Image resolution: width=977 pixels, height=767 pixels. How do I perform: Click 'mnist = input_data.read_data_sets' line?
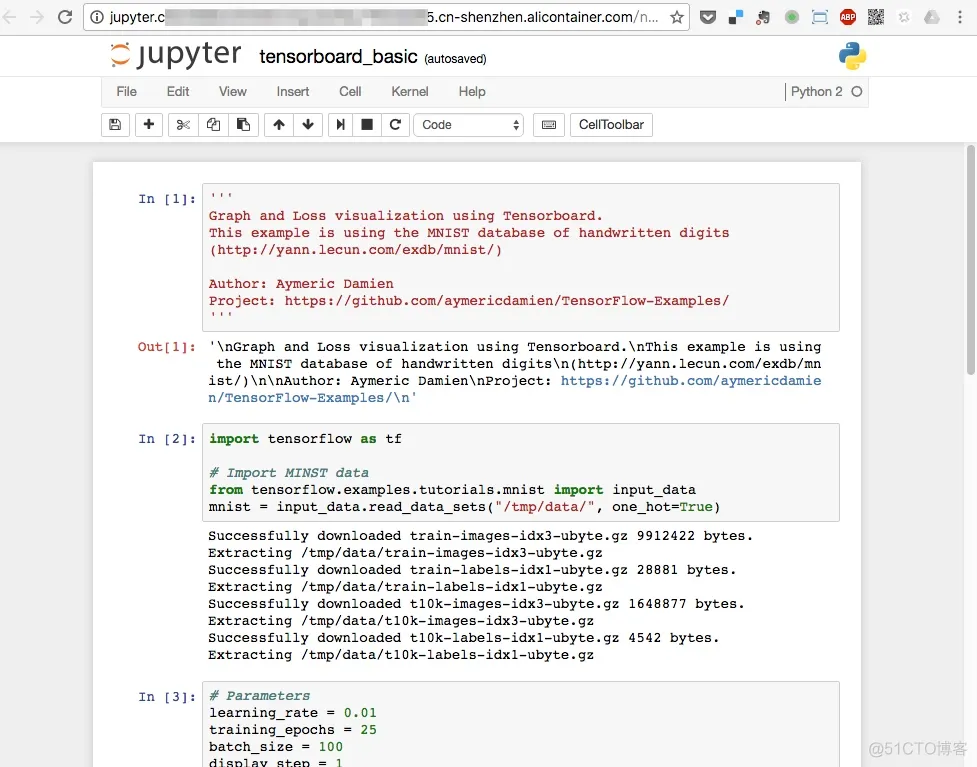click(464, 507)
